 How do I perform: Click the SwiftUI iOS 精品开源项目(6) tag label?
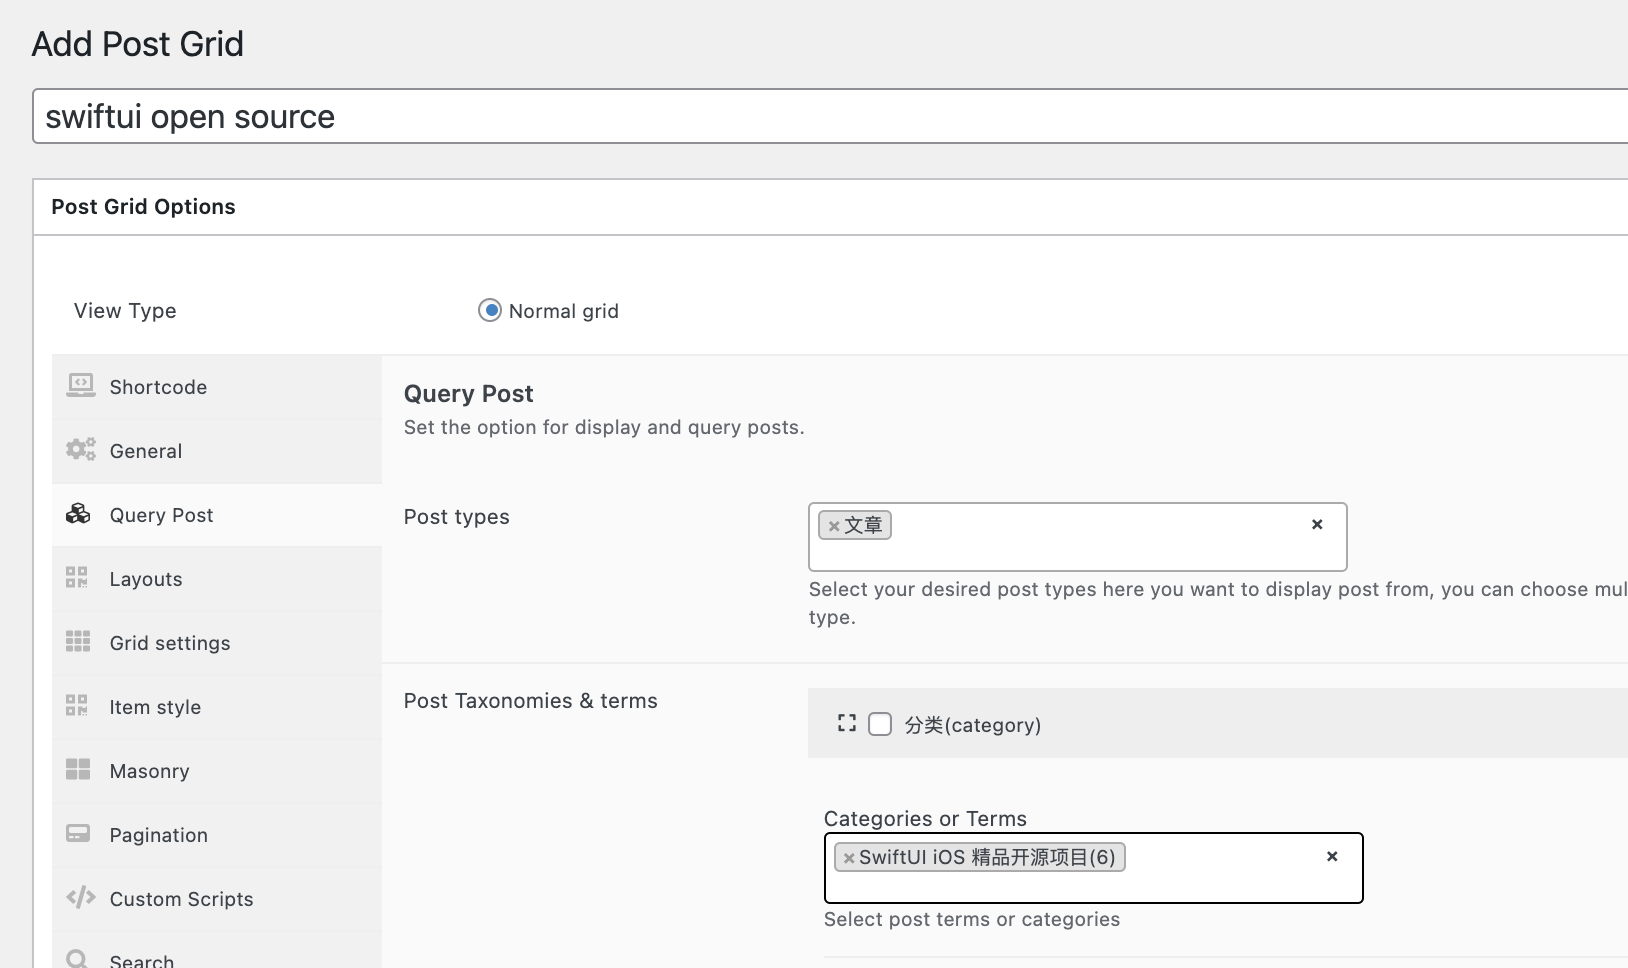click(x=987, y=857)
